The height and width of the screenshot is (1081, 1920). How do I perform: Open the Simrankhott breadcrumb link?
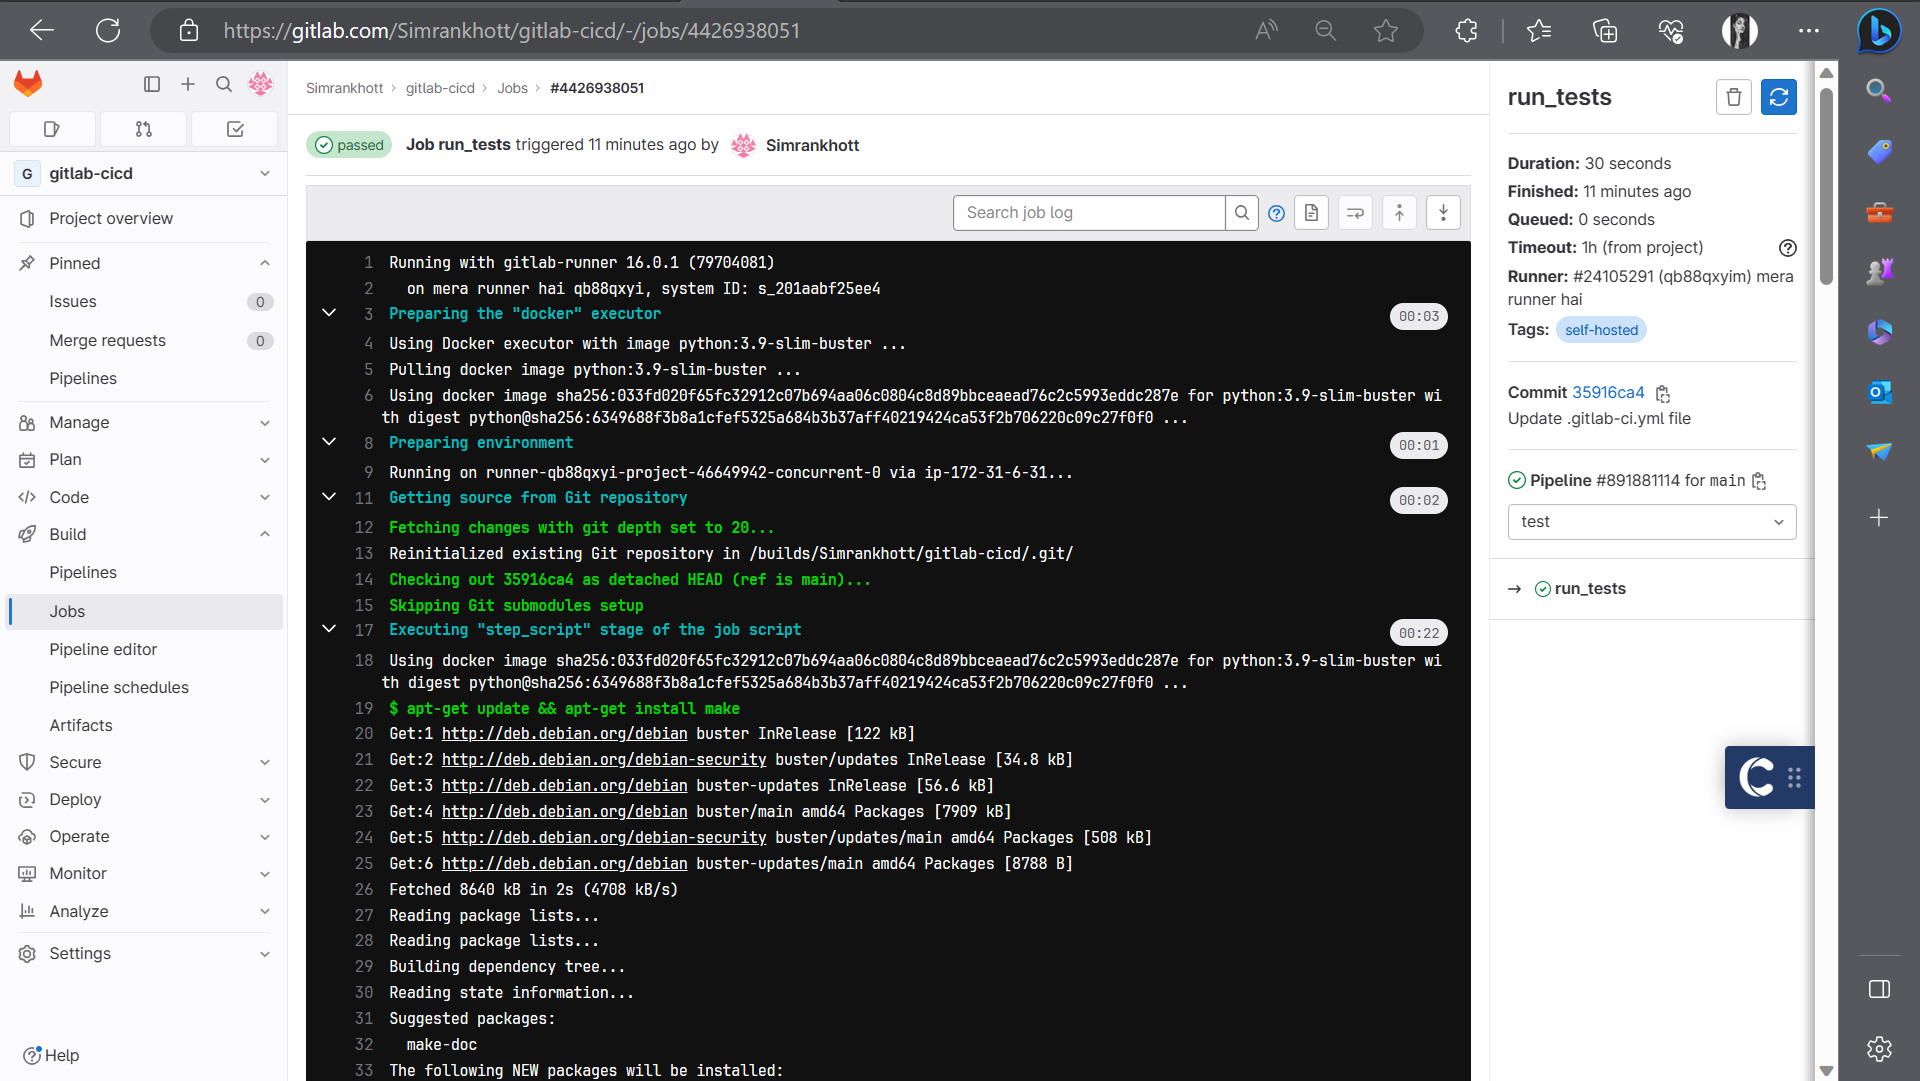tap(344, 88)
